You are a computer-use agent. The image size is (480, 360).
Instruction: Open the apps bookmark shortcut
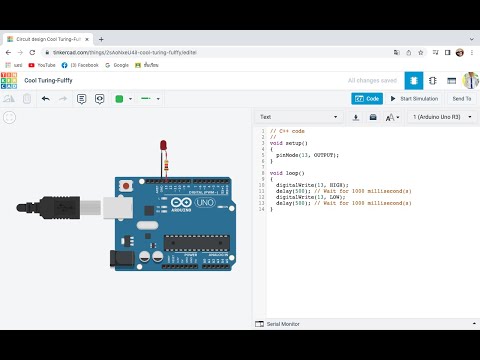click(14, 65)
